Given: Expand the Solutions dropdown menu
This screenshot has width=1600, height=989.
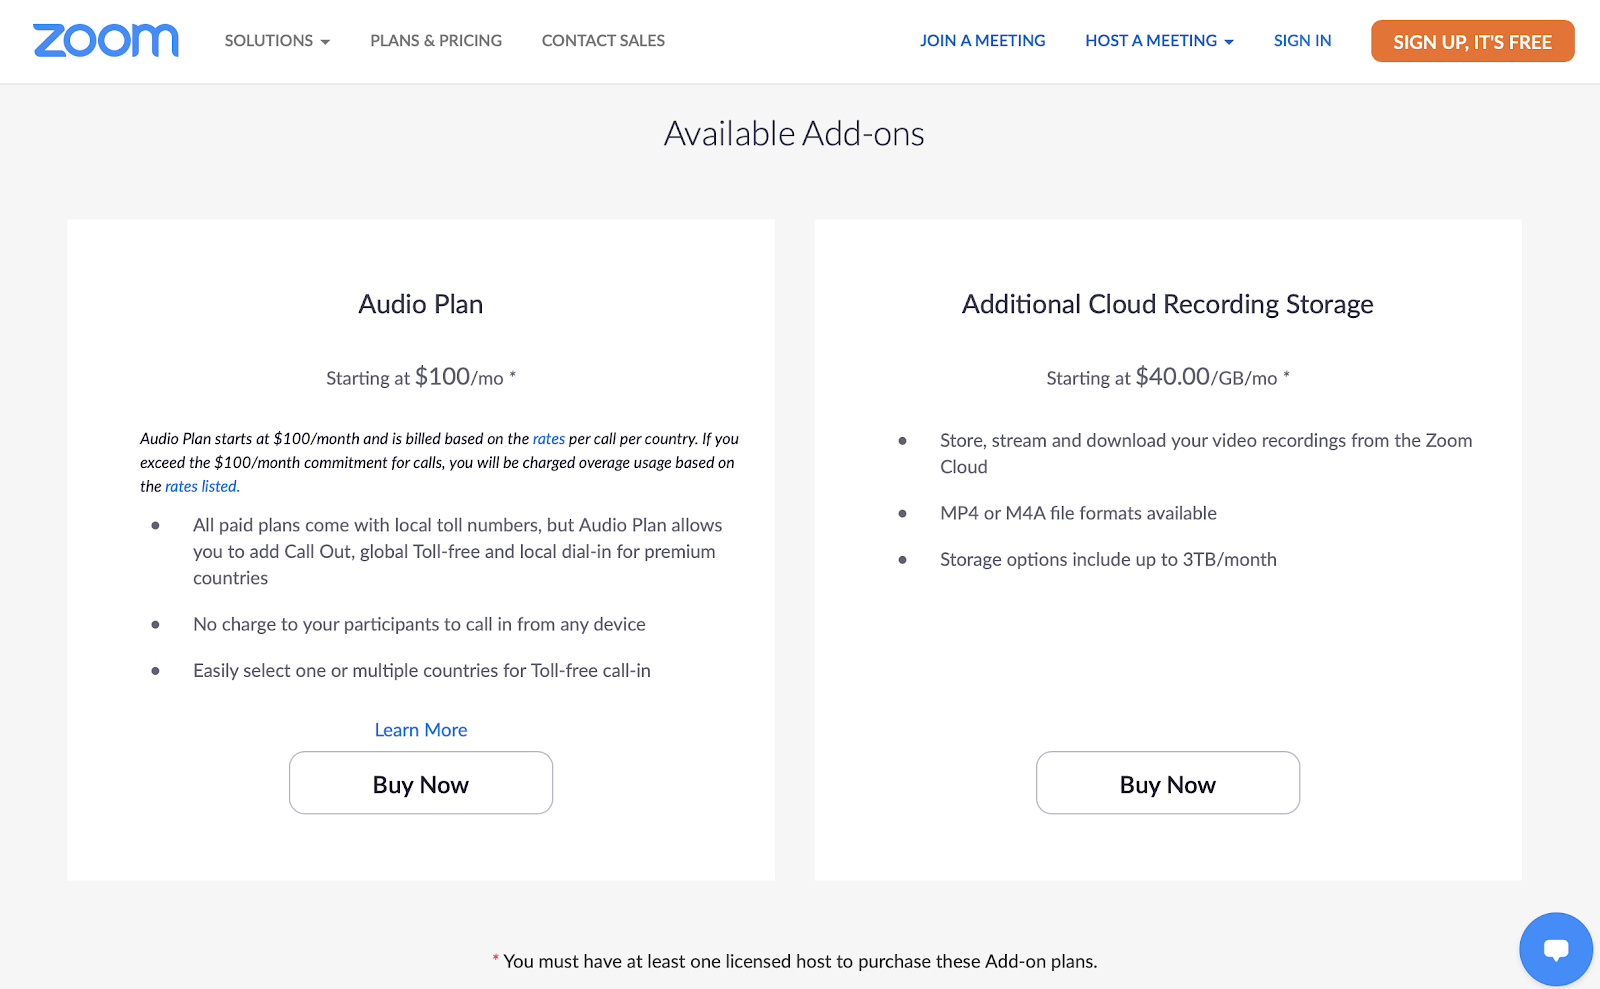Looking at the screenshot, I should (x=277, y=41).
